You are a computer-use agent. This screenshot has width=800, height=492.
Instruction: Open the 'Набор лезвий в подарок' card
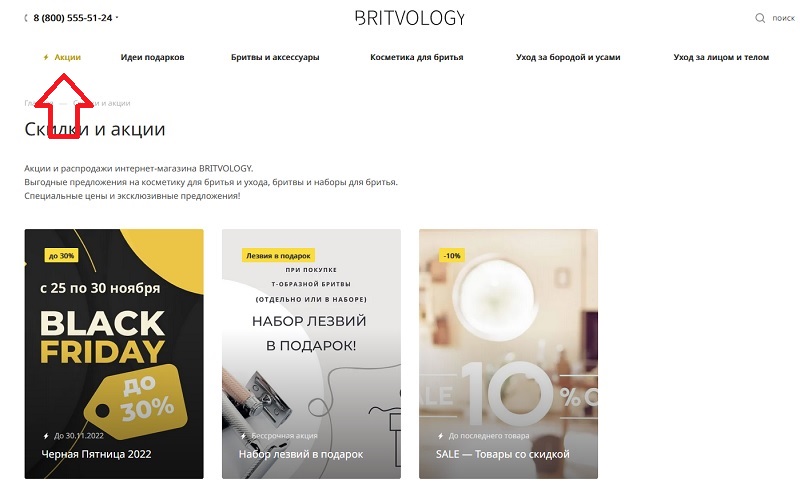click(311, 354)
